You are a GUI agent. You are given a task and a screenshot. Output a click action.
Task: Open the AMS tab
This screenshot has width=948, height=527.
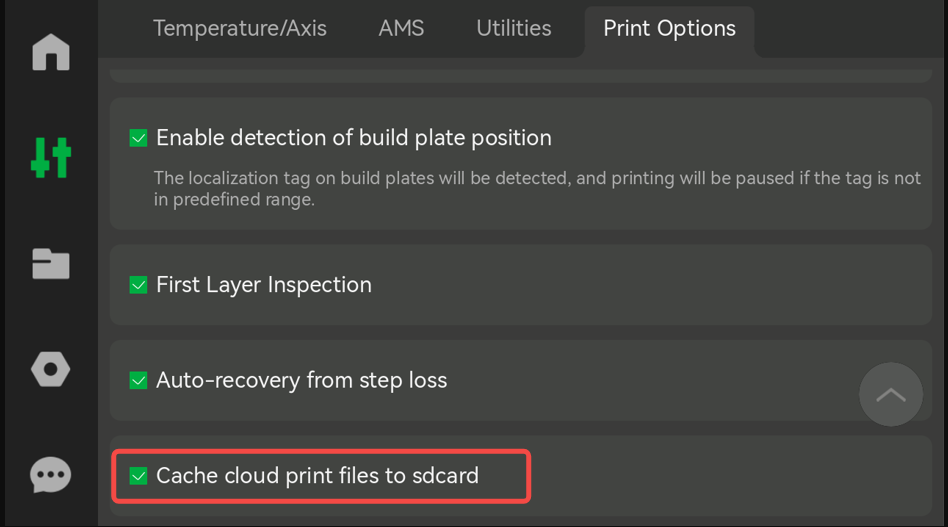(401, 28)
